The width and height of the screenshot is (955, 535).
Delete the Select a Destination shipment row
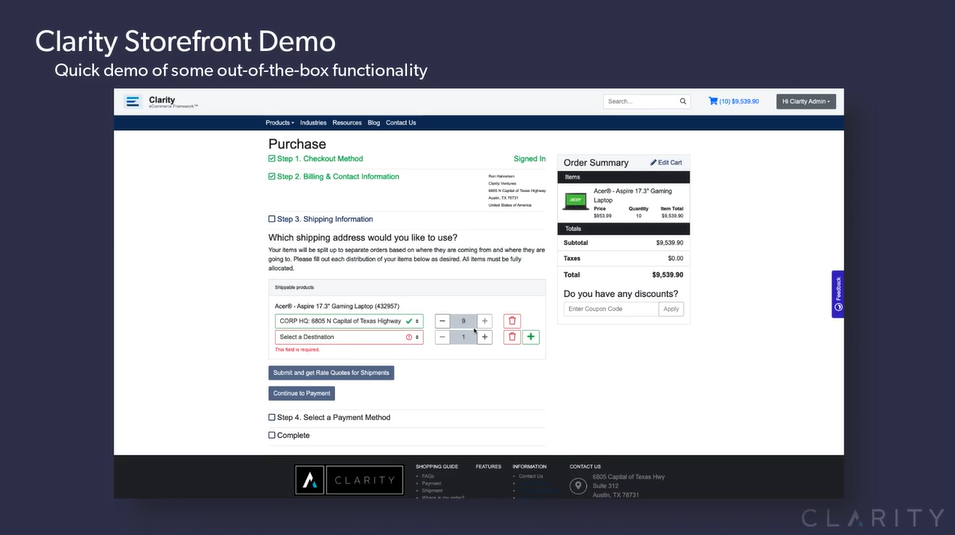(512, 337)
